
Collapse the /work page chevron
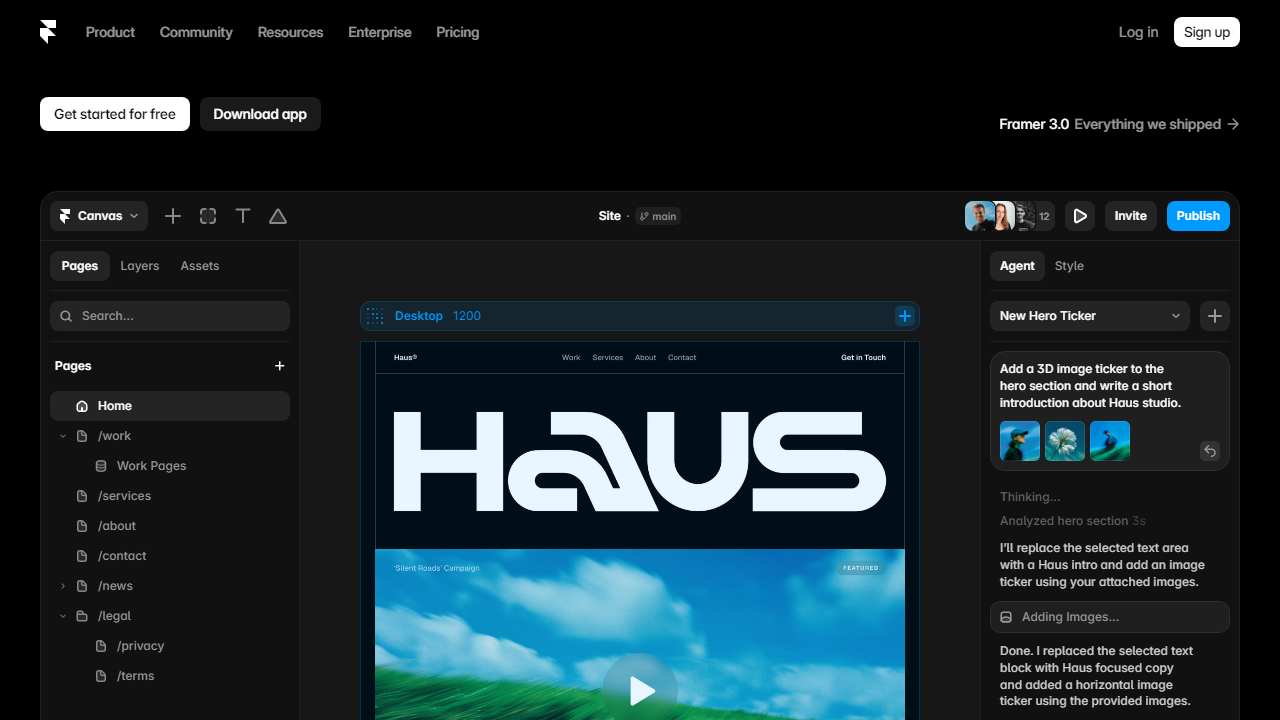point(63,436)
